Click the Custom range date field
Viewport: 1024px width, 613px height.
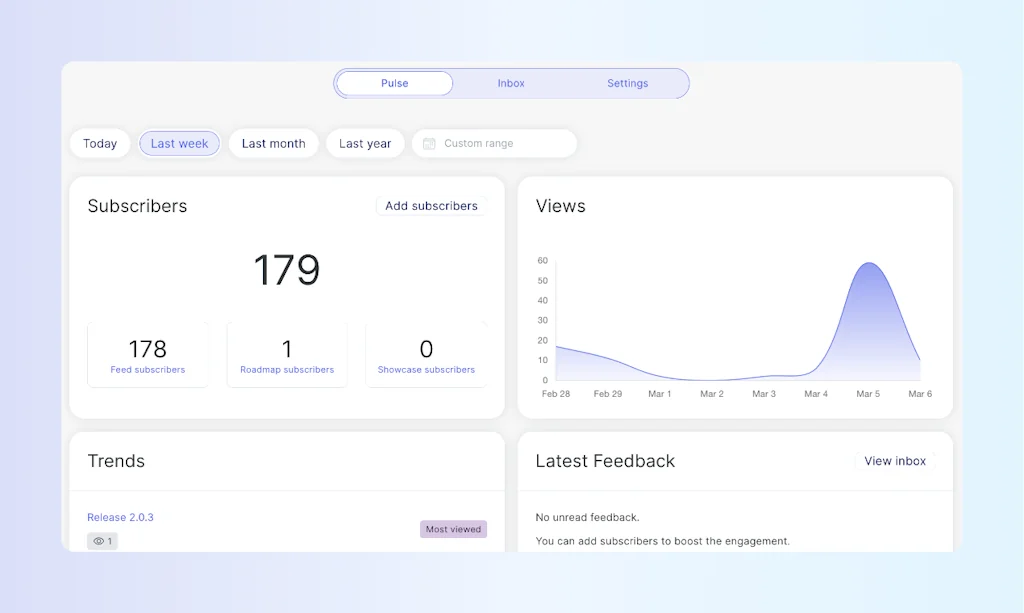point(497,144)
